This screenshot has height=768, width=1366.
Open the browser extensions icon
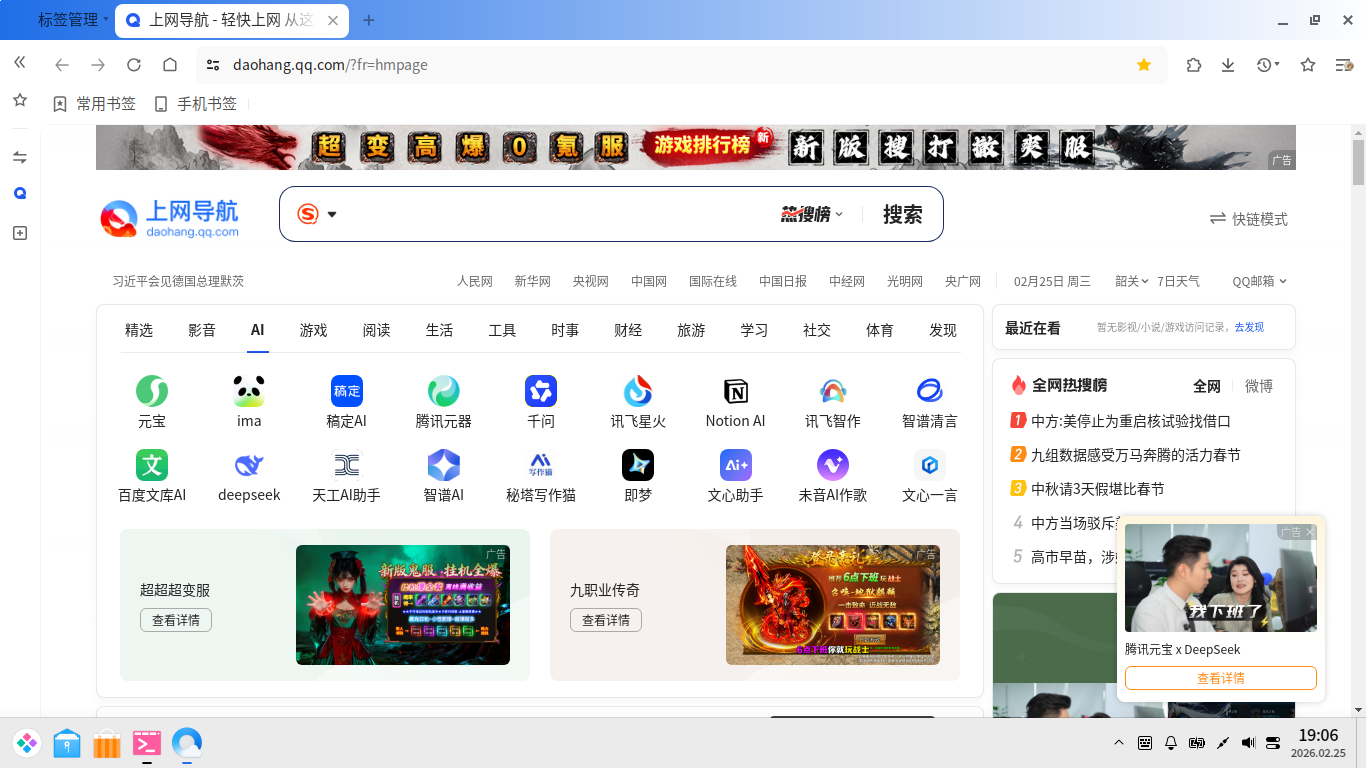coord(1194,65)
